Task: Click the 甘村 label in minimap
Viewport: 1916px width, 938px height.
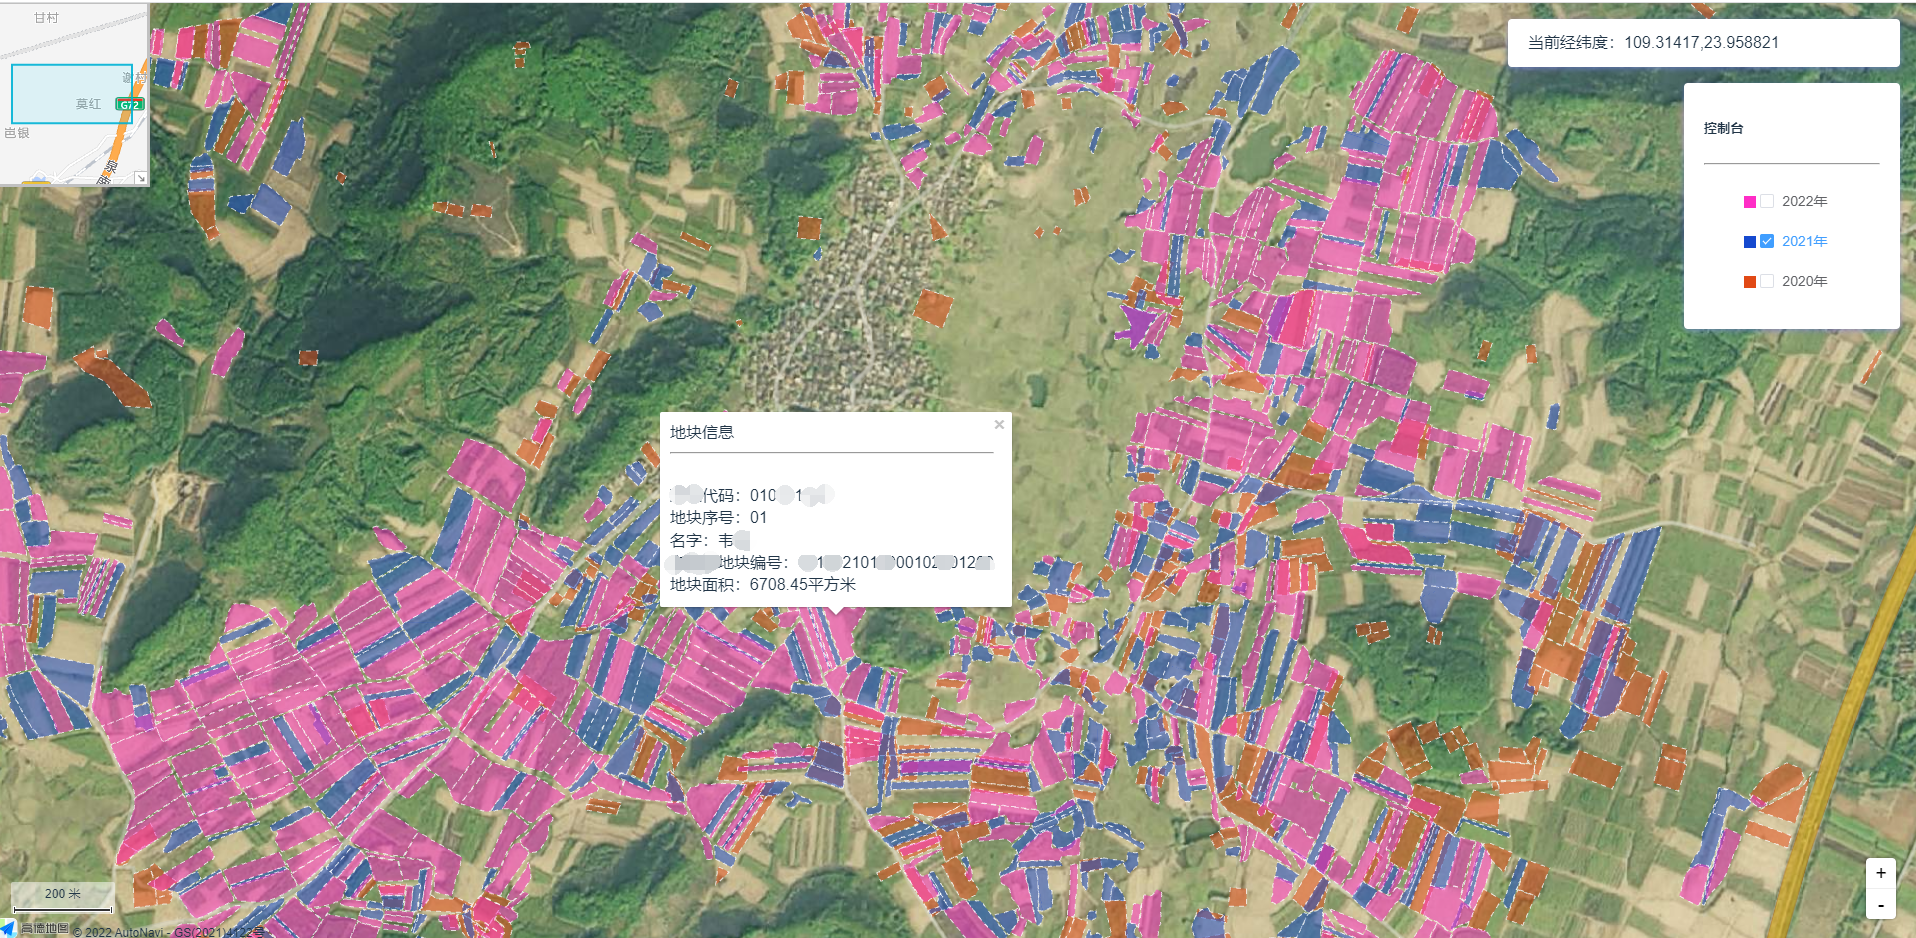Action: pyautogui.click(x=46, y=18)
